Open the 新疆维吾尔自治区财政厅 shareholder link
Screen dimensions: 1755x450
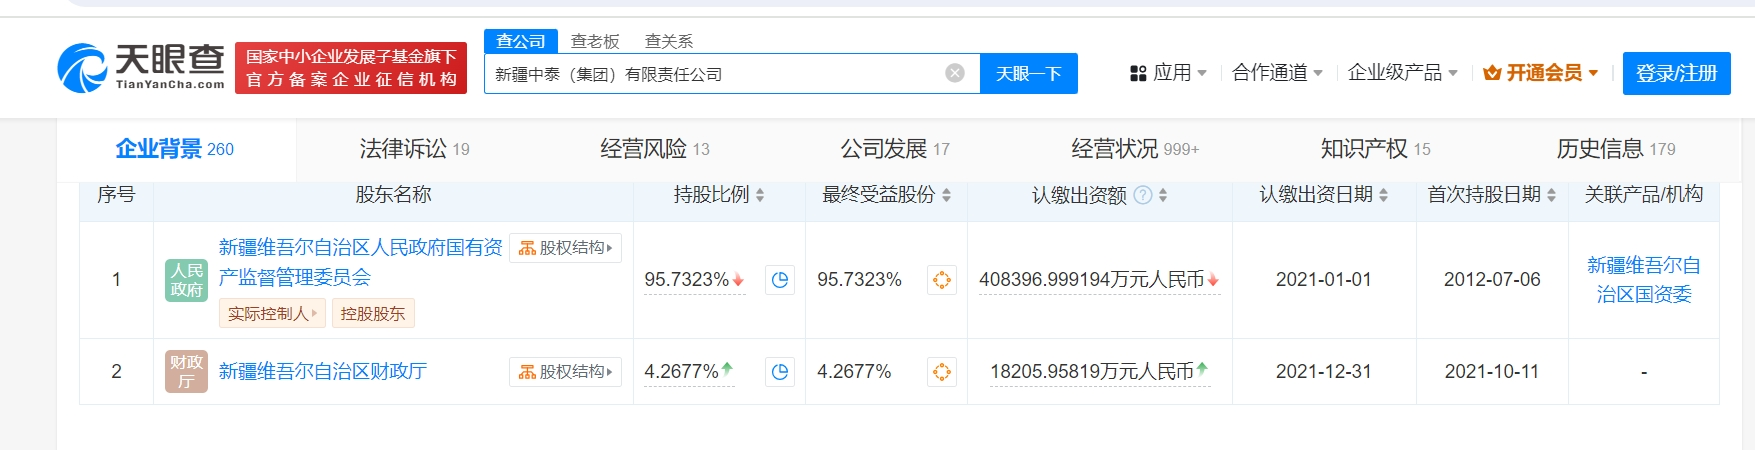(323, 371)
